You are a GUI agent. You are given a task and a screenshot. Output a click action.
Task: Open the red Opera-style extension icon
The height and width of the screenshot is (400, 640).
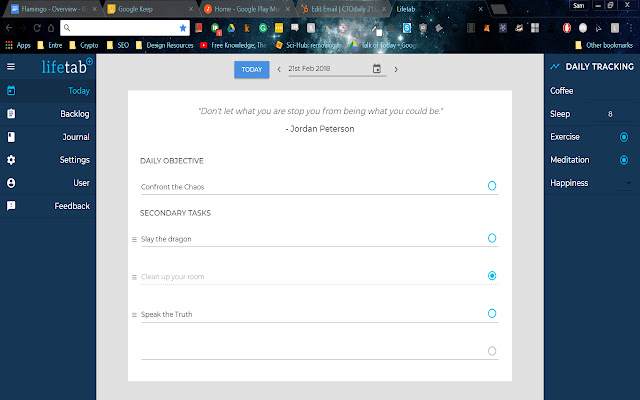click(x=567, y=28)
